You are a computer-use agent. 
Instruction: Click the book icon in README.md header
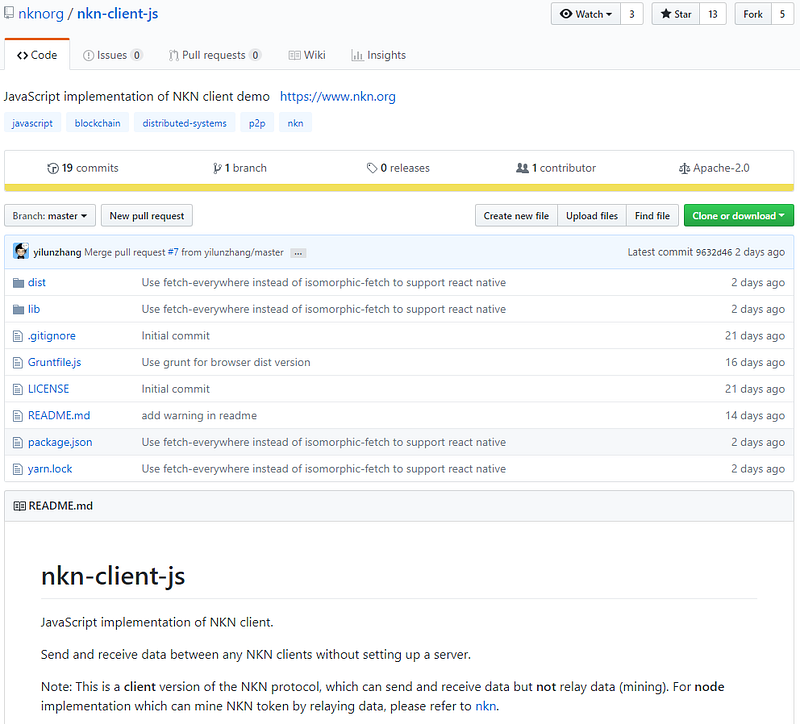19,506
